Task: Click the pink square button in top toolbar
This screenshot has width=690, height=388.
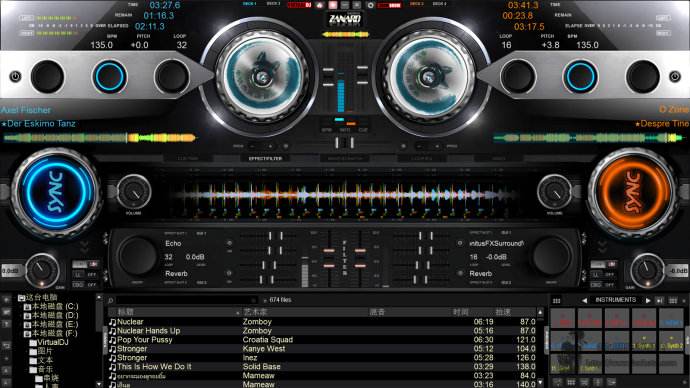Action: coord(333,5)
